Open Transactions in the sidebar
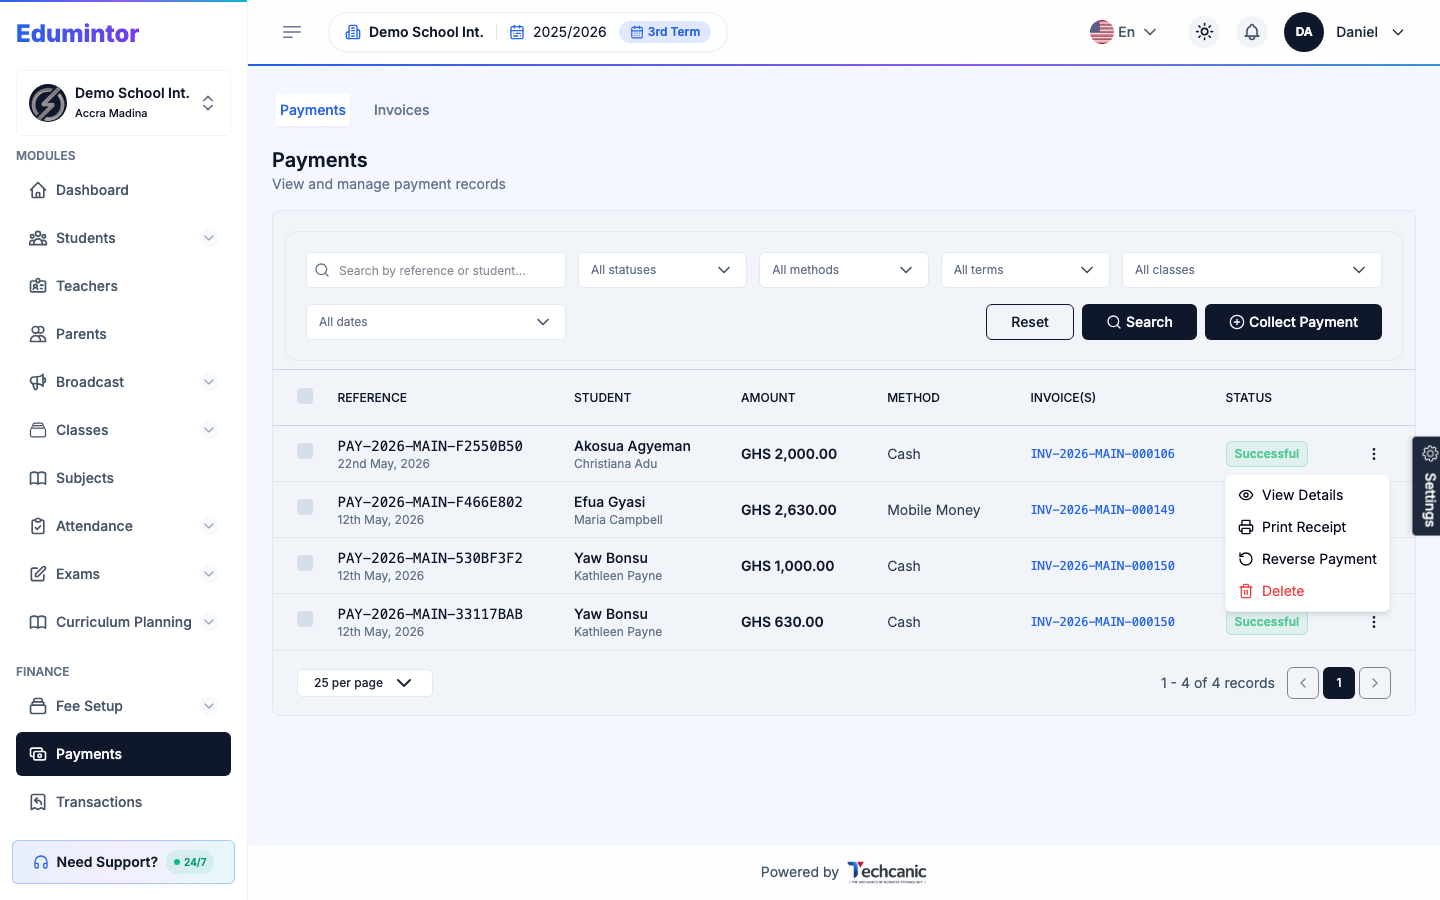1440x900 pixels. 123,802
